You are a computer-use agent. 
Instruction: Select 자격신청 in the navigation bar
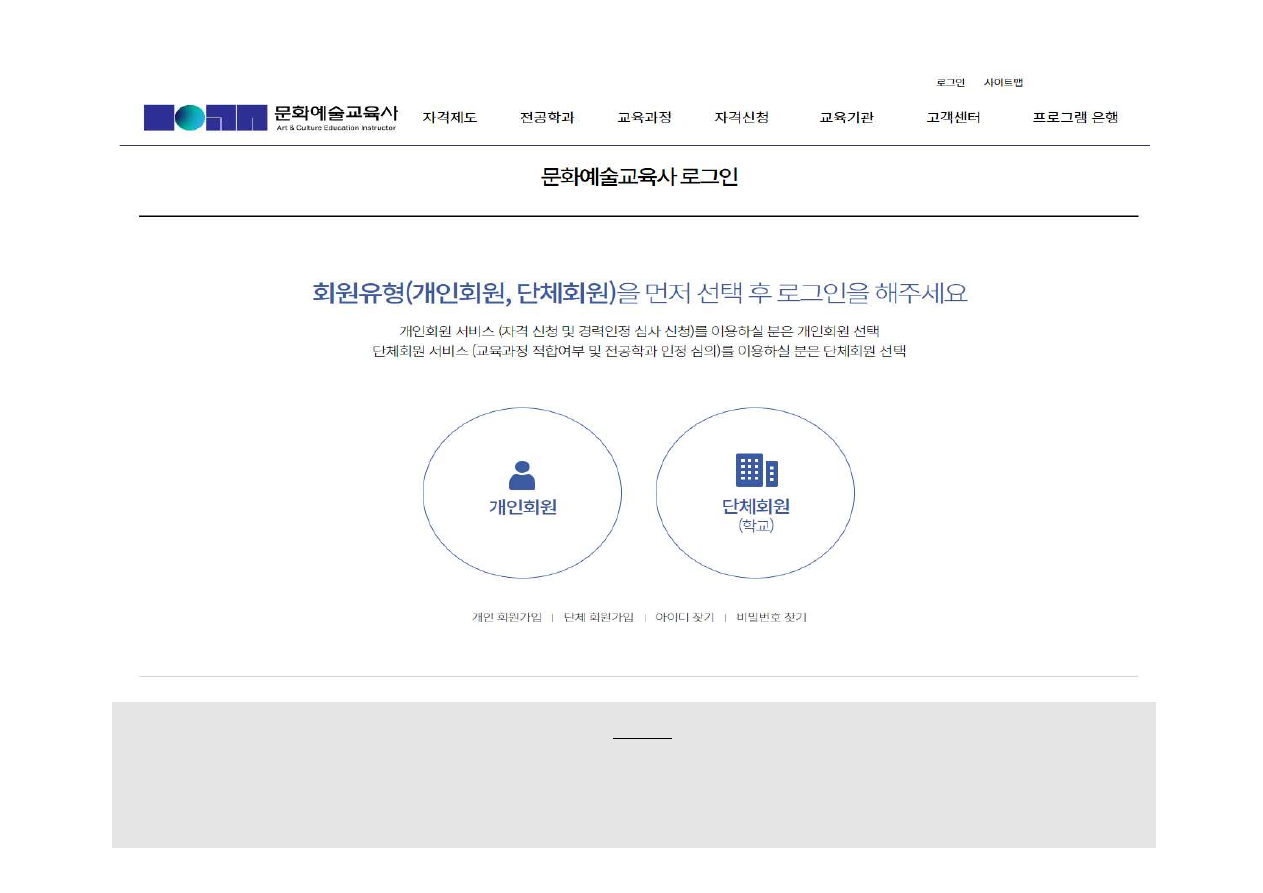tap(741, 118)
